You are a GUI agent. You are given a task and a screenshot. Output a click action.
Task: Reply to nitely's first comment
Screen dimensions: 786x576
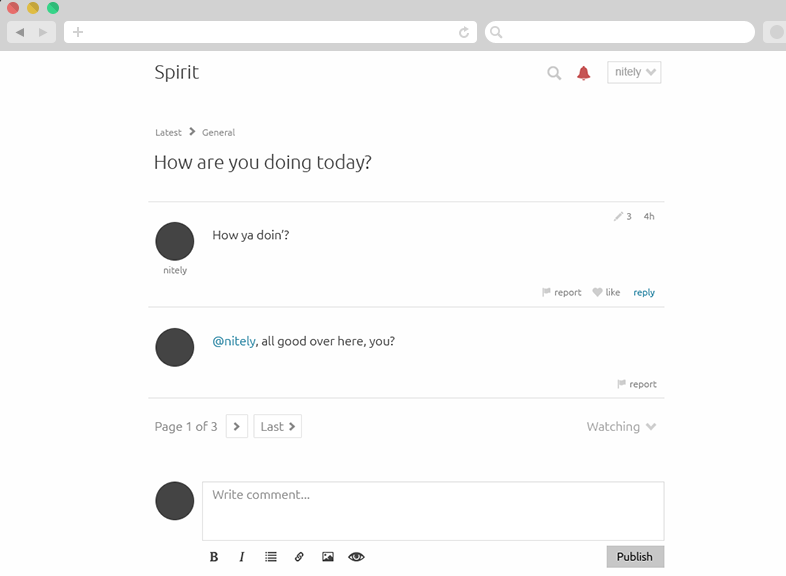click(644, 293)
